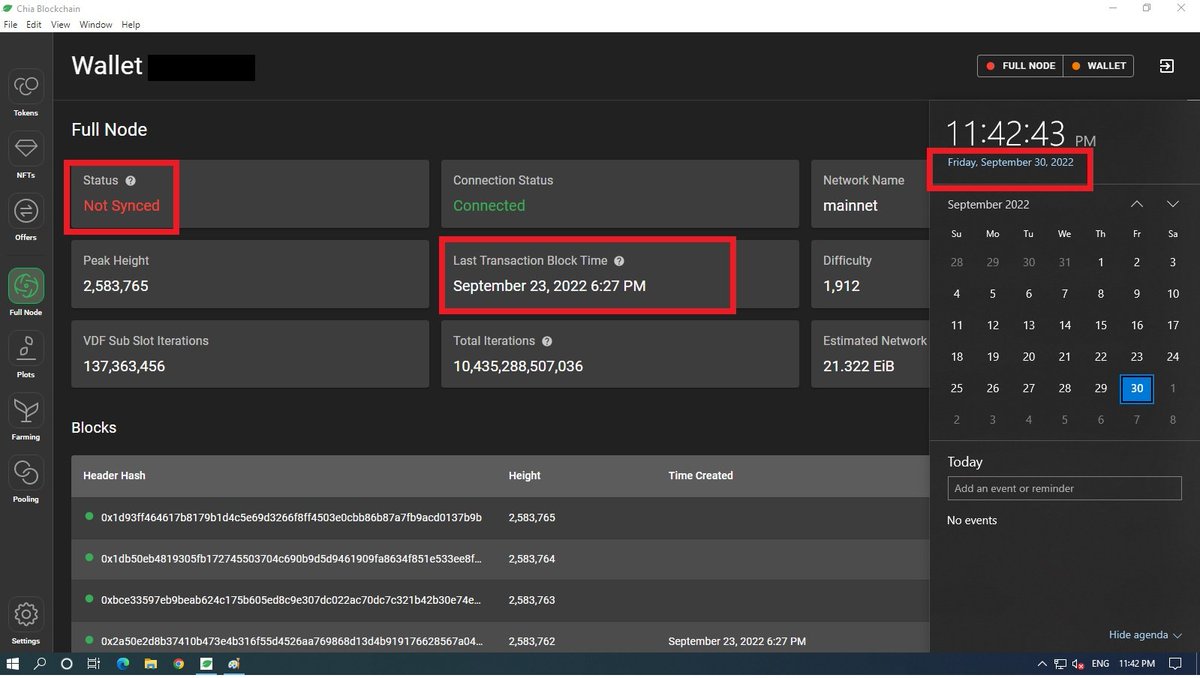Launch Microsoft Edge from taskbar
This screenshot has height=678, width=1200.
123,664
